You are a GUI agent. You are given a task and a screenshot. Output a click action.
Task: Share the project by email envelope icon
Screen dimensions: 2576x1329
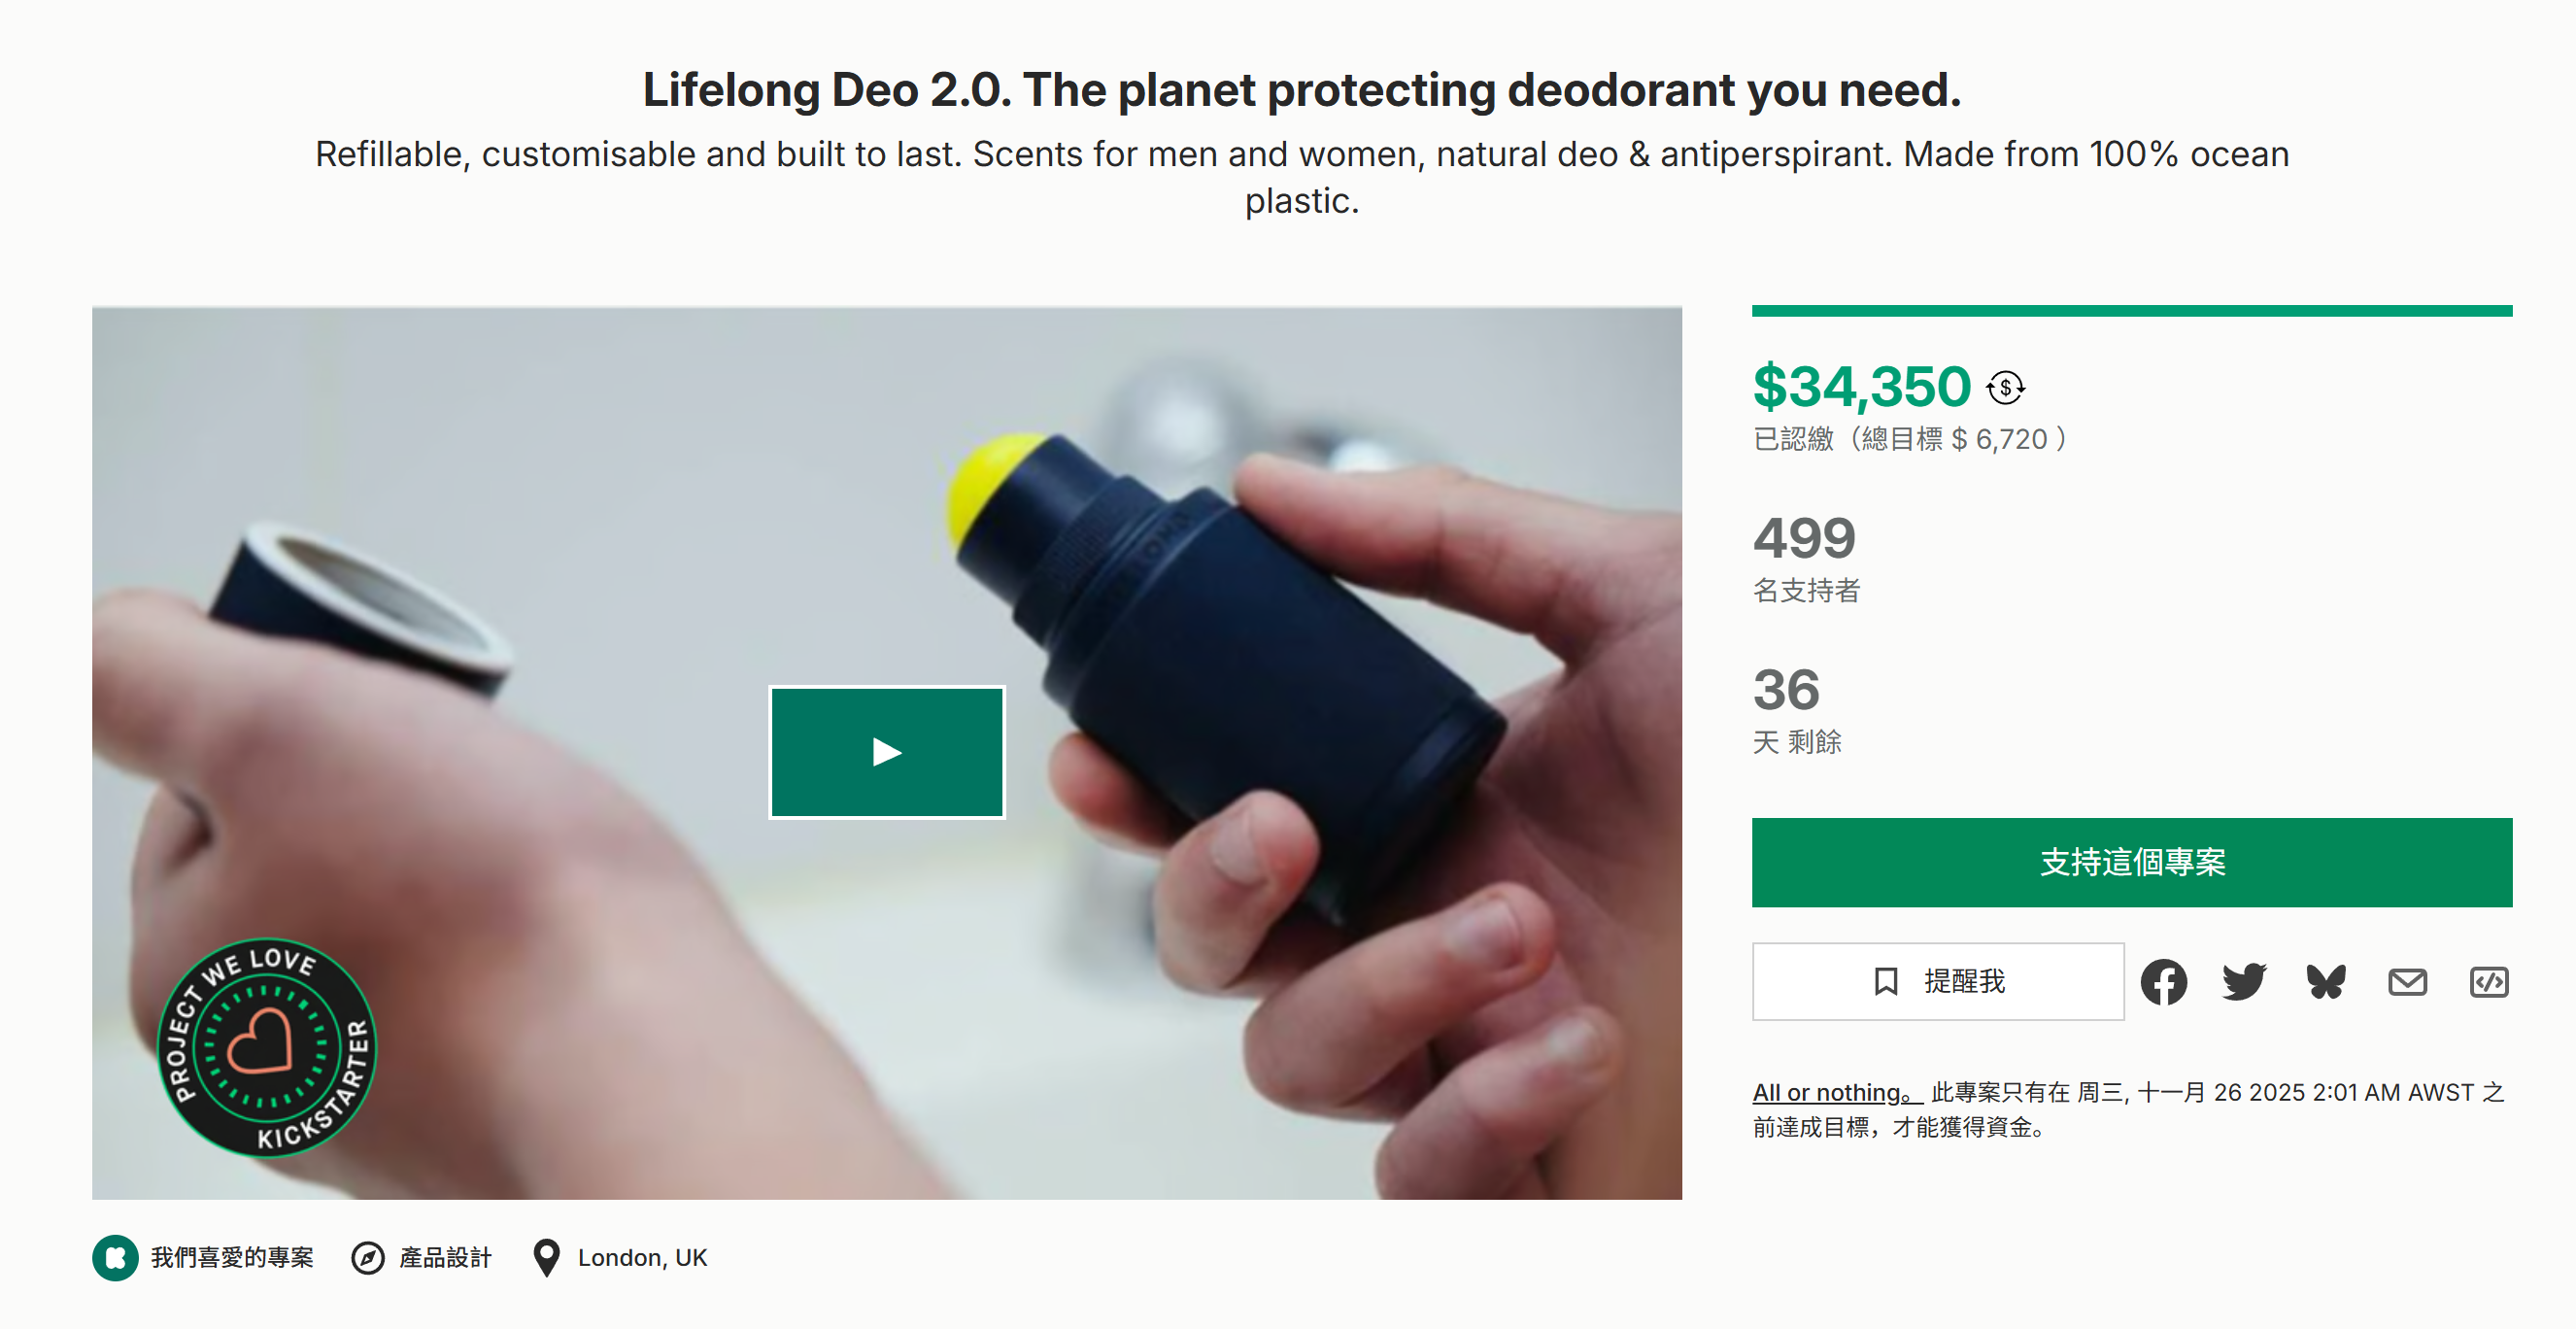tap(2407, 982)
